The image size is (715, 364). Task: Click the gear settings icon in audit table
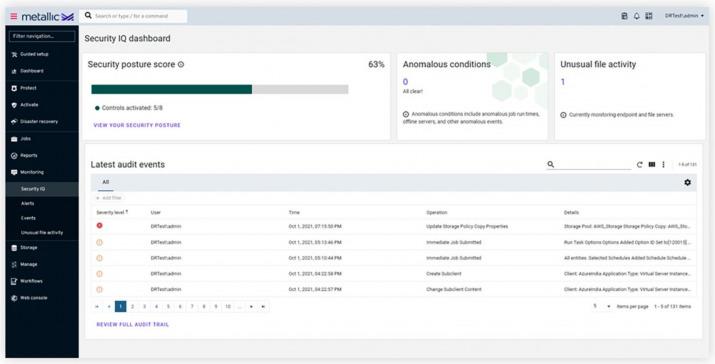coord(687,182)
